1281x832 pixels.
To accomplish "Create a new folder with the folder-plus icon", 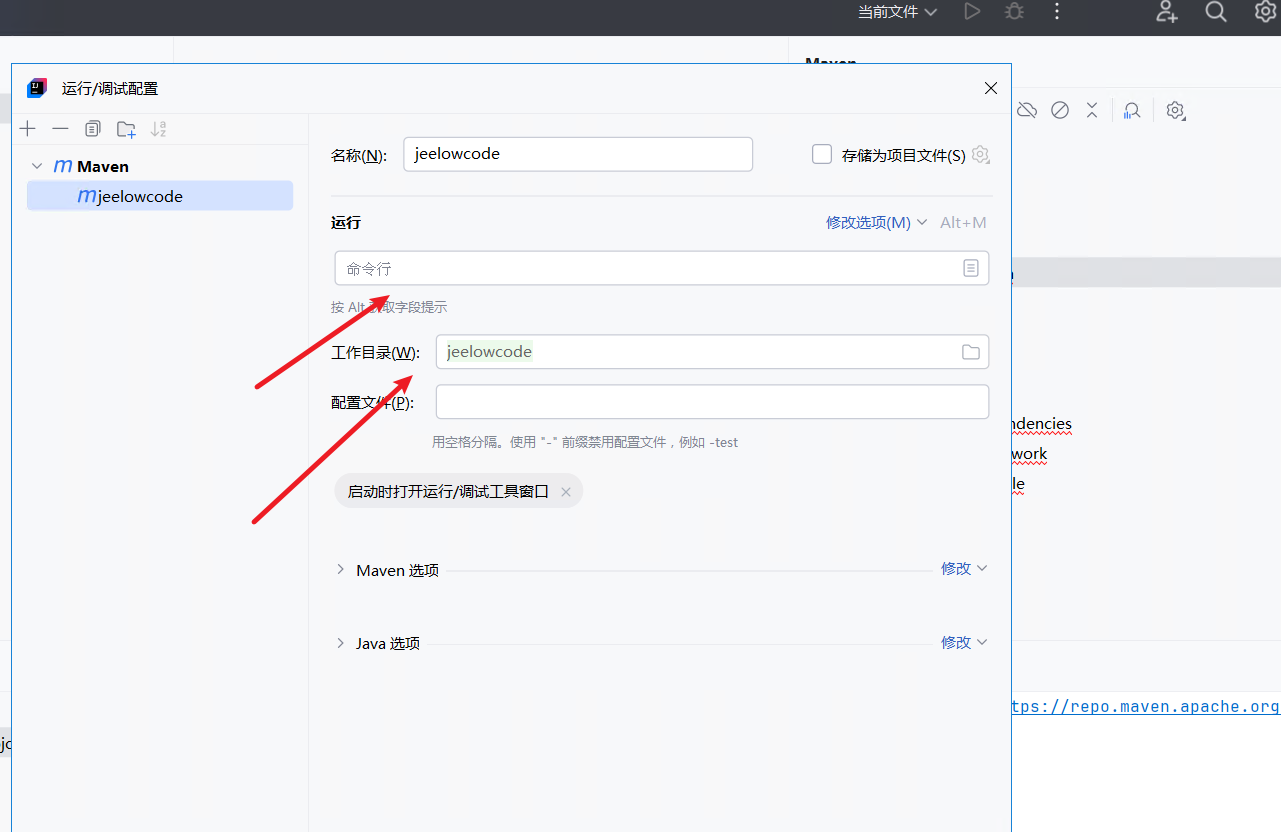I will pyautogui.click(x=126, y=129).
